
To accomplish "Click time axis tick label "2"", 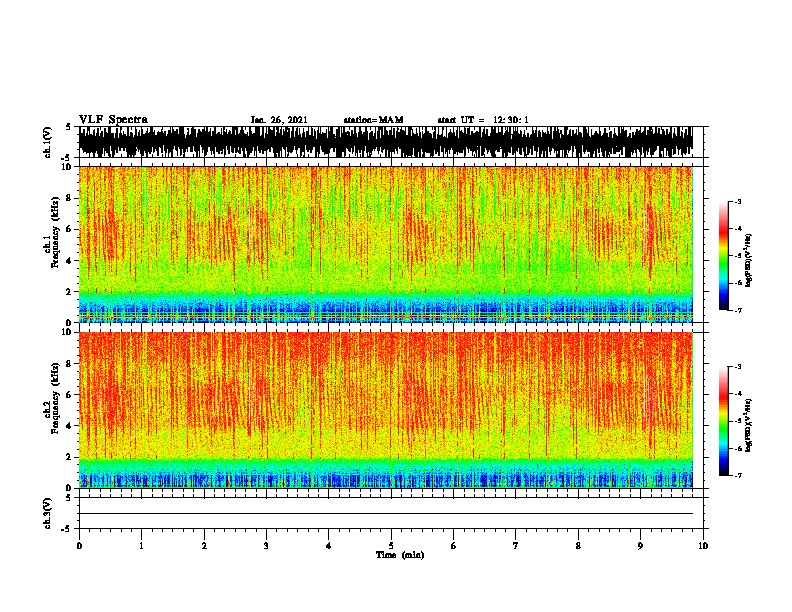I will (x=204, y=546).
